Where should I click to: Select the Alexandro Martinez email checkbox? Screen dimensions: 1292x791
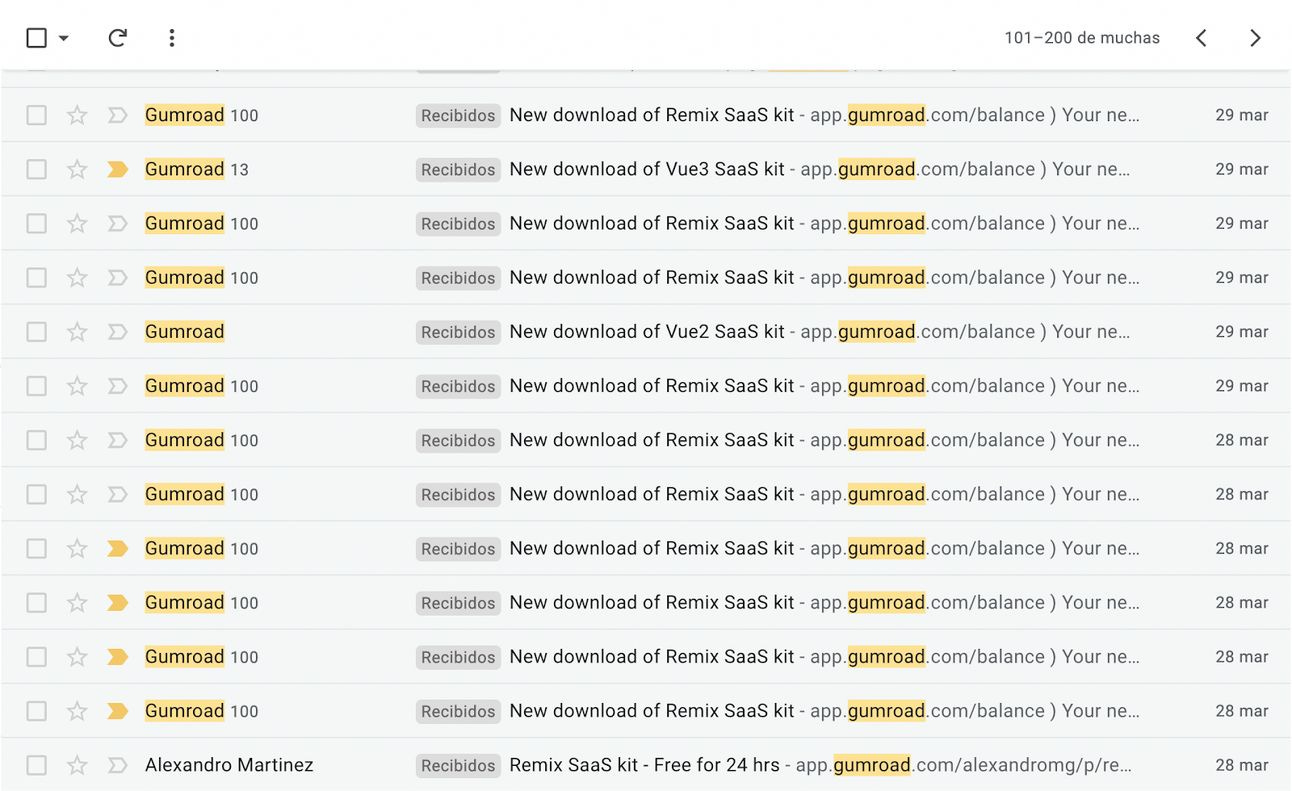(x=36, y=765)
